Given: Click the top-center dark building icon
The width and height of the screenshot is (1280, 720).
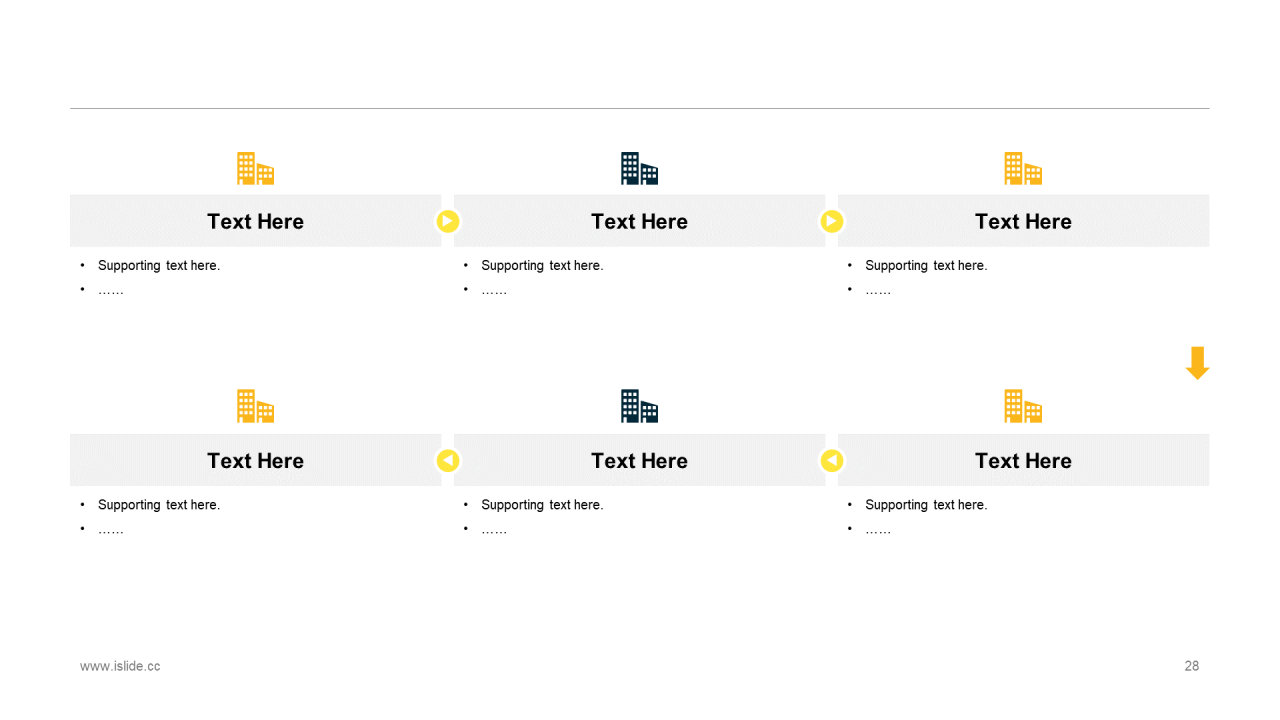Looking at the screenshot, I should point(639,169).
